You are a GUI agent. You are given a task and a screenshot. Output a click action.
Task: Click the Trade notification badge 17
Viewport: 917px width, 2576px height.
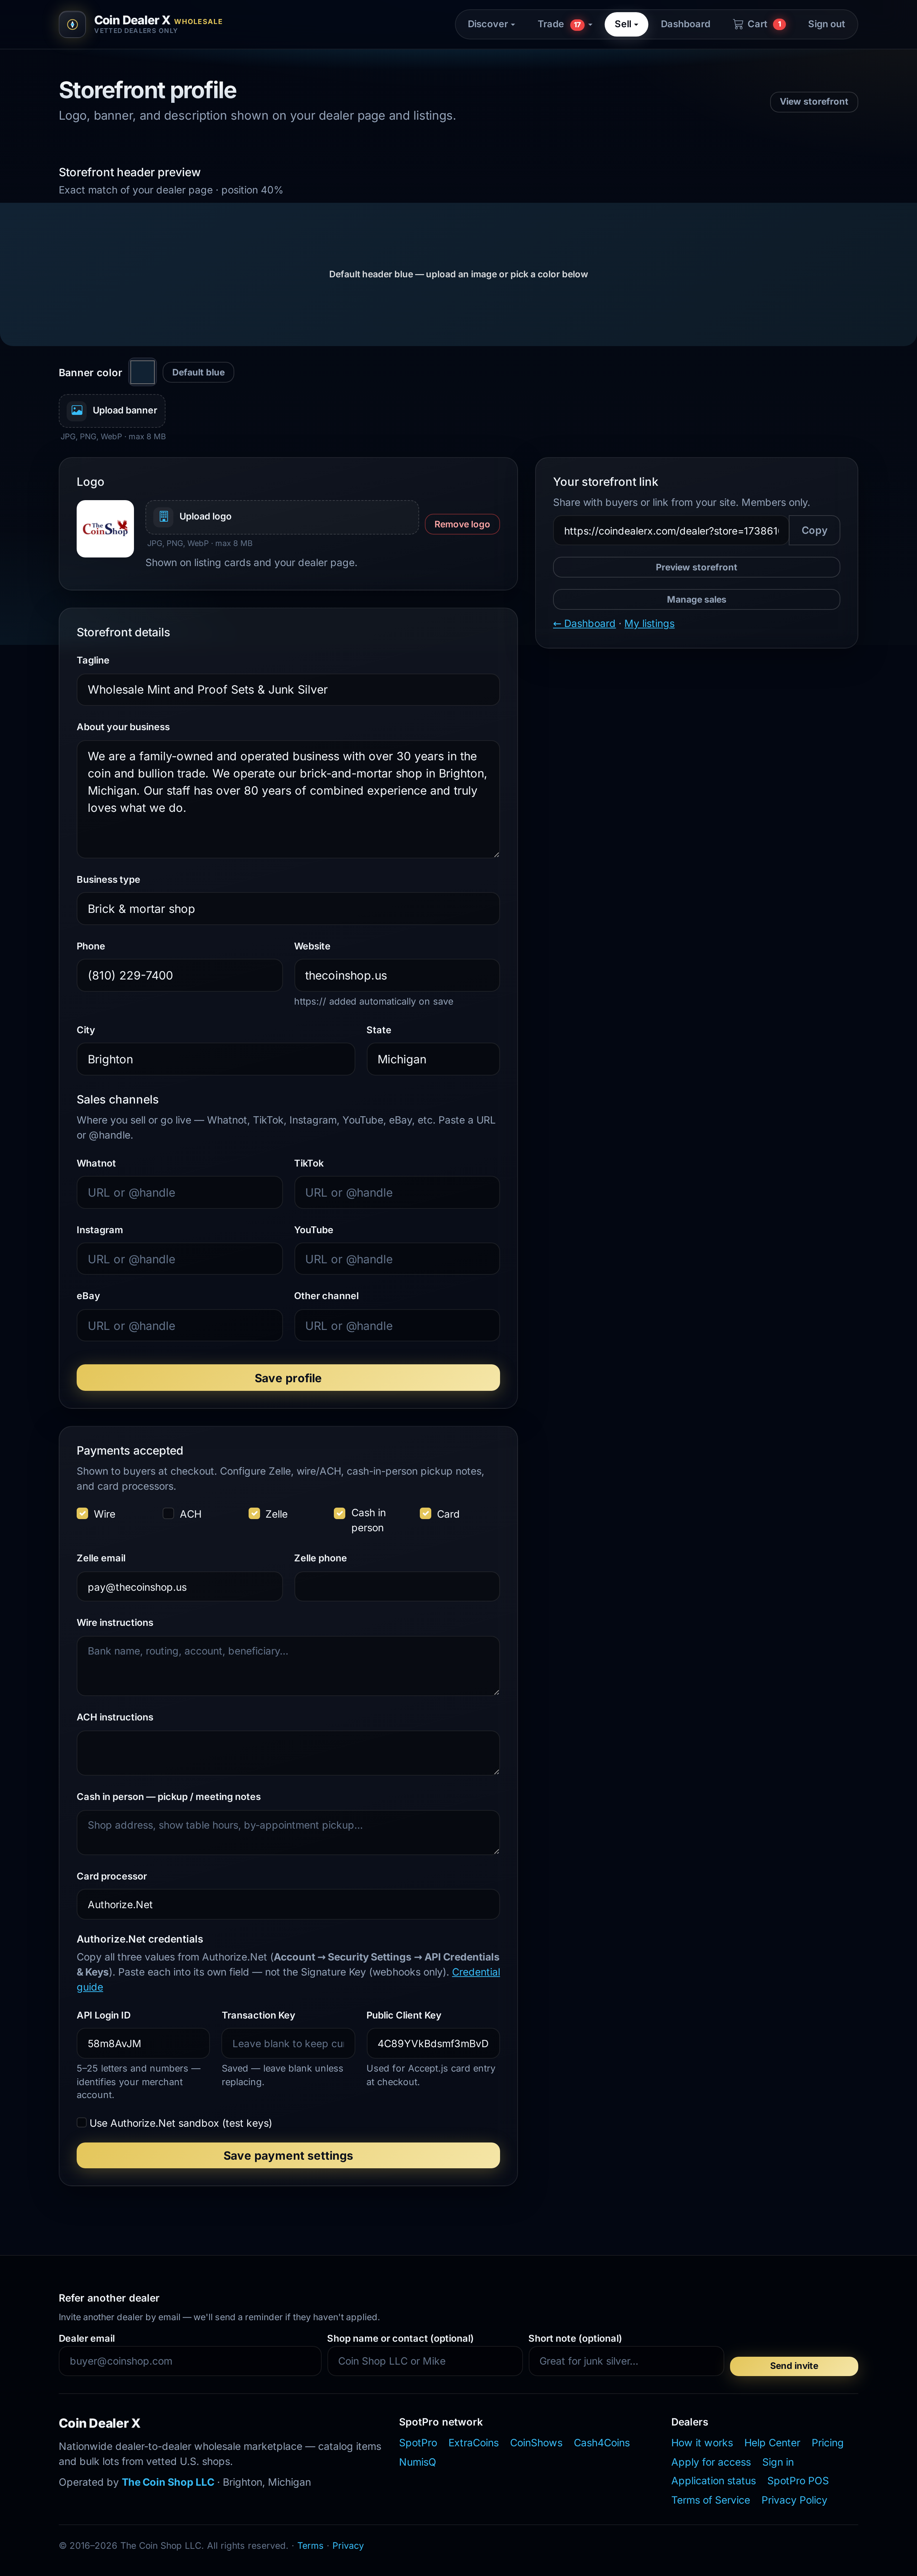[x=577, y=25]
